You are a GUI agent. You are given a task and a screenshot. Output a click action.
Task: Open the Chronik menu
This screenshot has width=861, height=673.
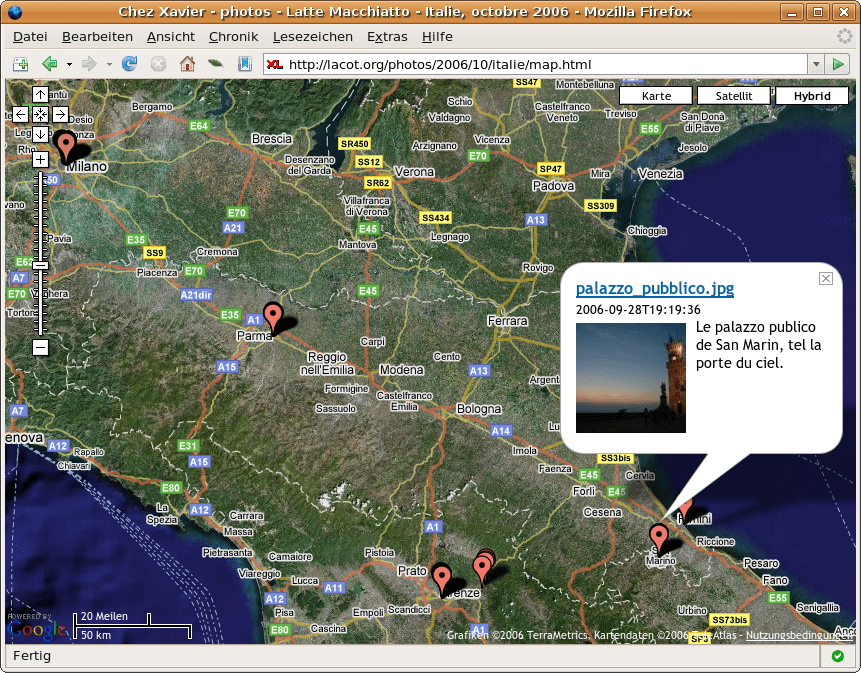[233, 37]
